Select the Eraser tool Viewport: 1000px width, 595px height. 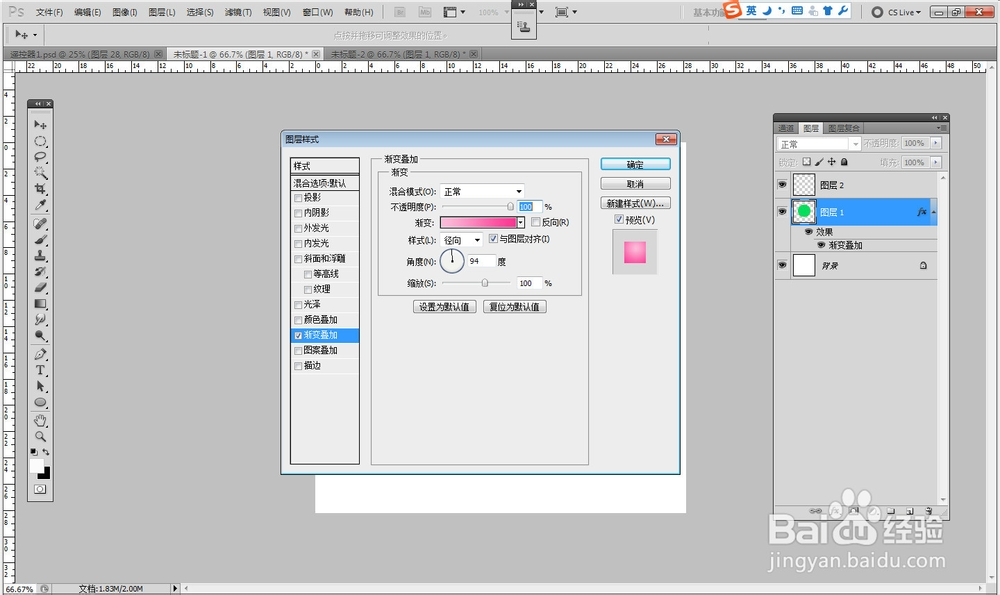coord(40,288)
